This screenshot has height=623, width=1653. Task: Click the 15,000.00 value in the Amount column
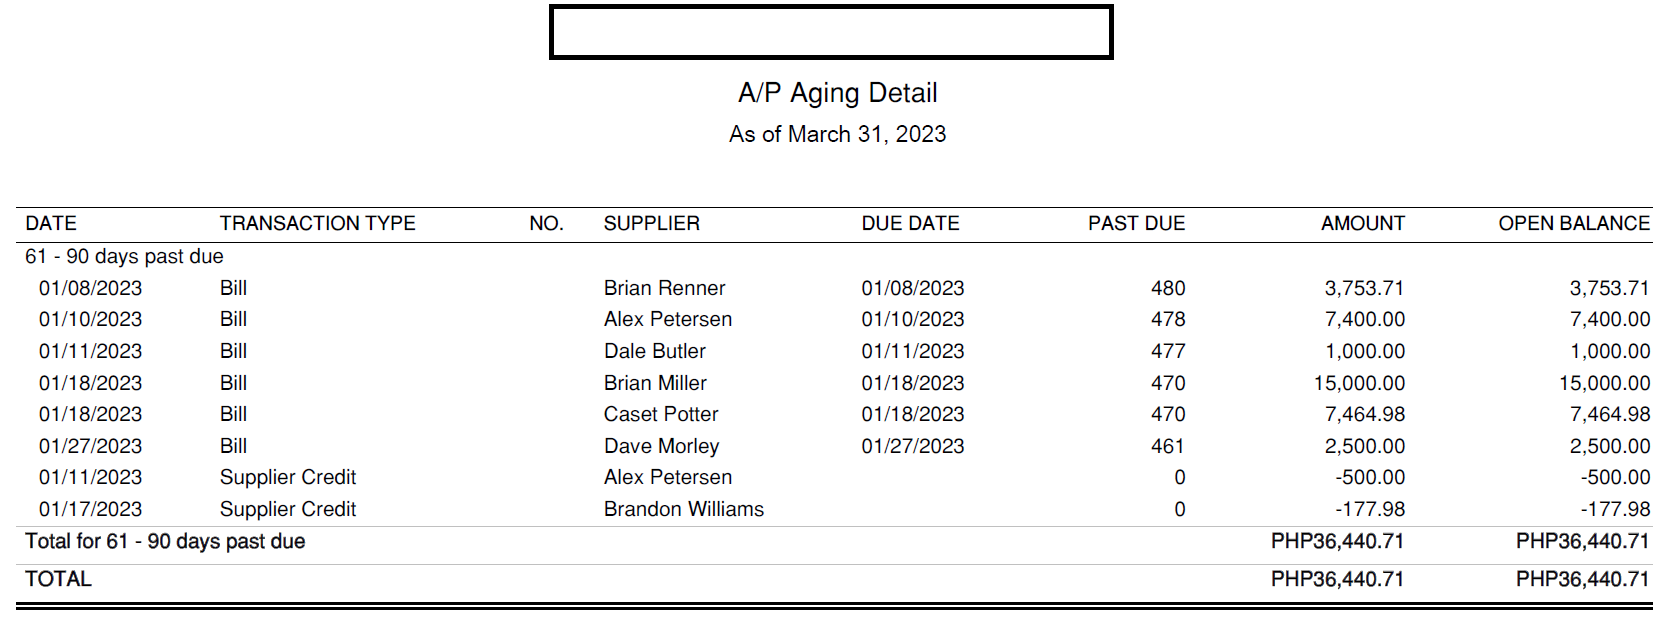pos(1359,383)
